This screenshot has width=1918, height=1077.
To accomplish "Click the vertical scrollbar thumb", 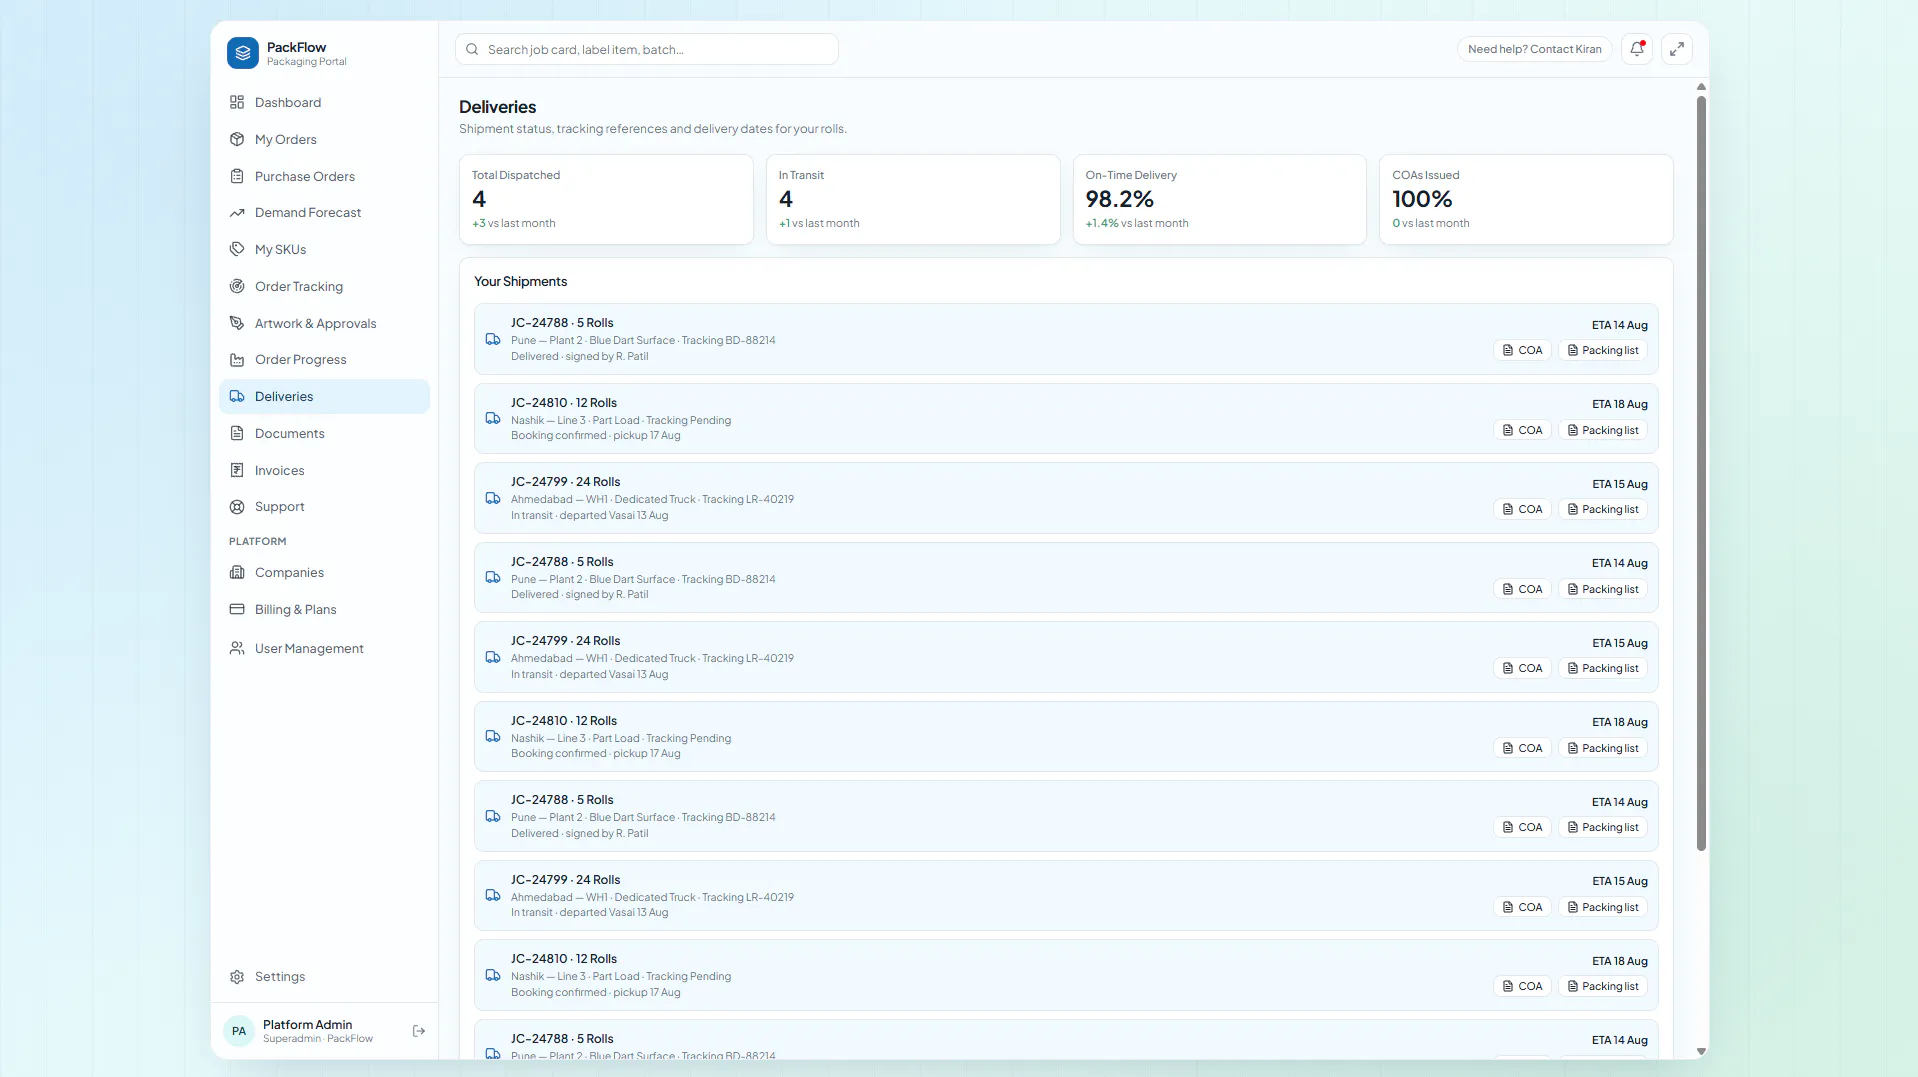I will (1701, 473).
